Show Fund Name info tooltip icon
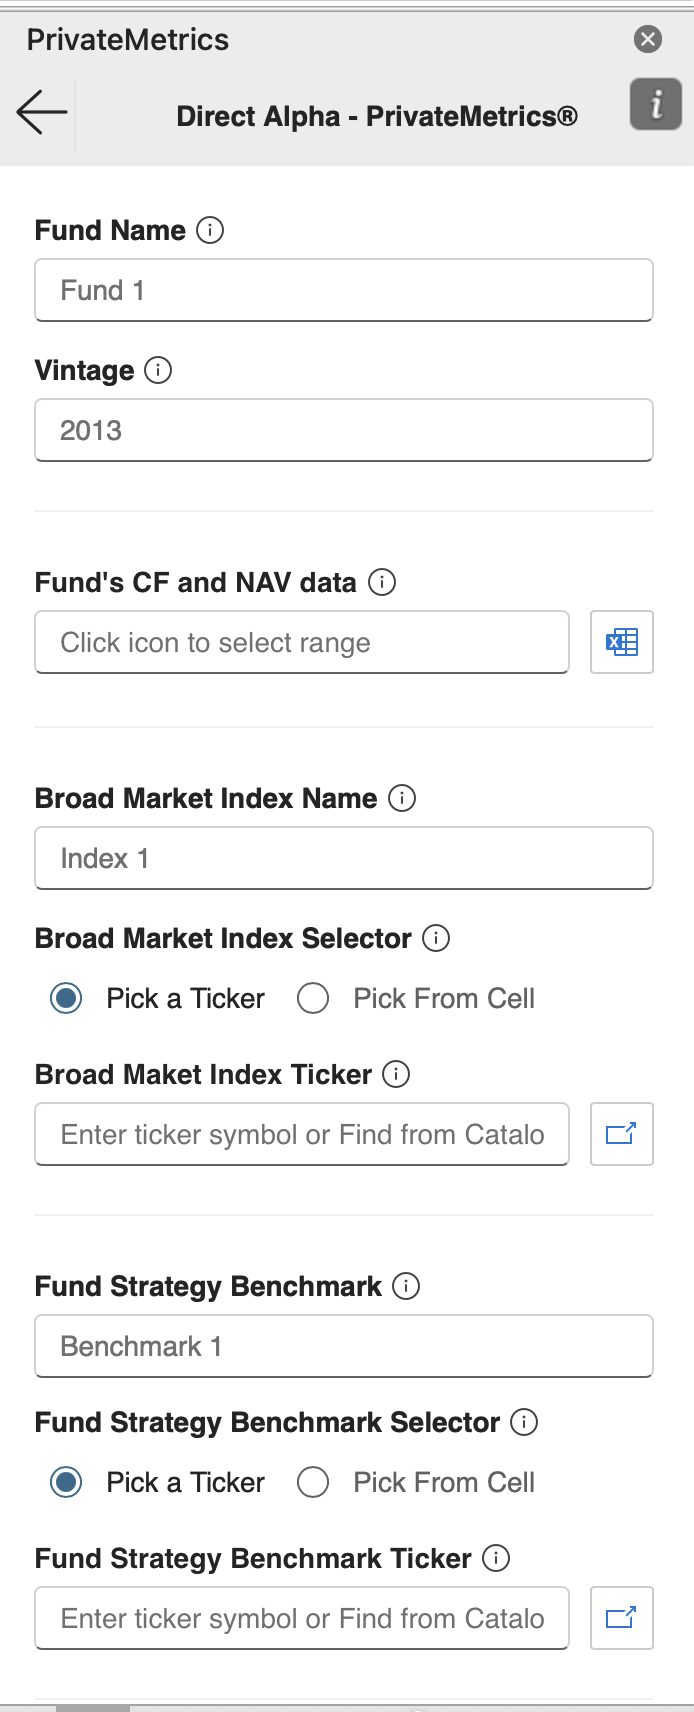Viewport: 694px width, 1712px height. [210, 230]
